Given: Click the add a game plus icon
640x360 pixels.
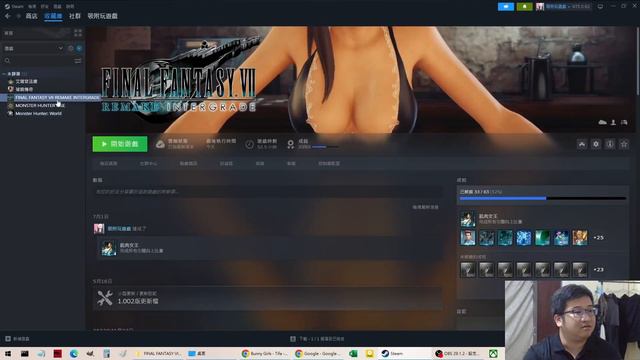Looking at the screenshot, I should pyautogui.click(x=8, y=339).
